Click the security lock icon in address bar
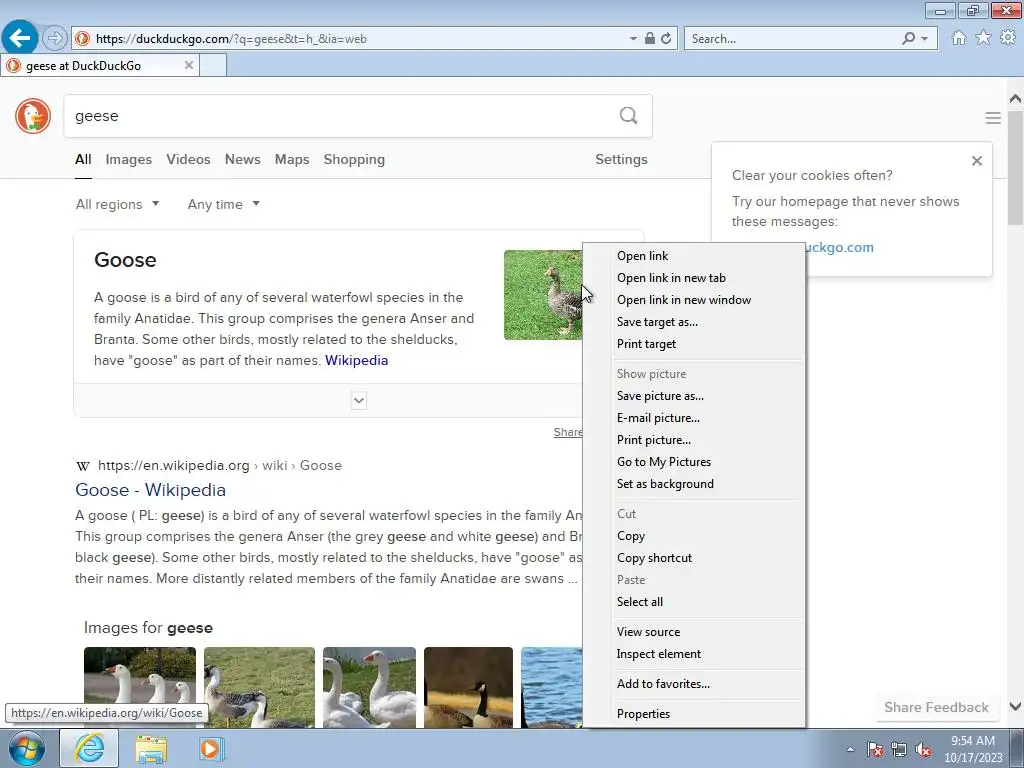1024x768 pixels. click(x=650, y=39)
